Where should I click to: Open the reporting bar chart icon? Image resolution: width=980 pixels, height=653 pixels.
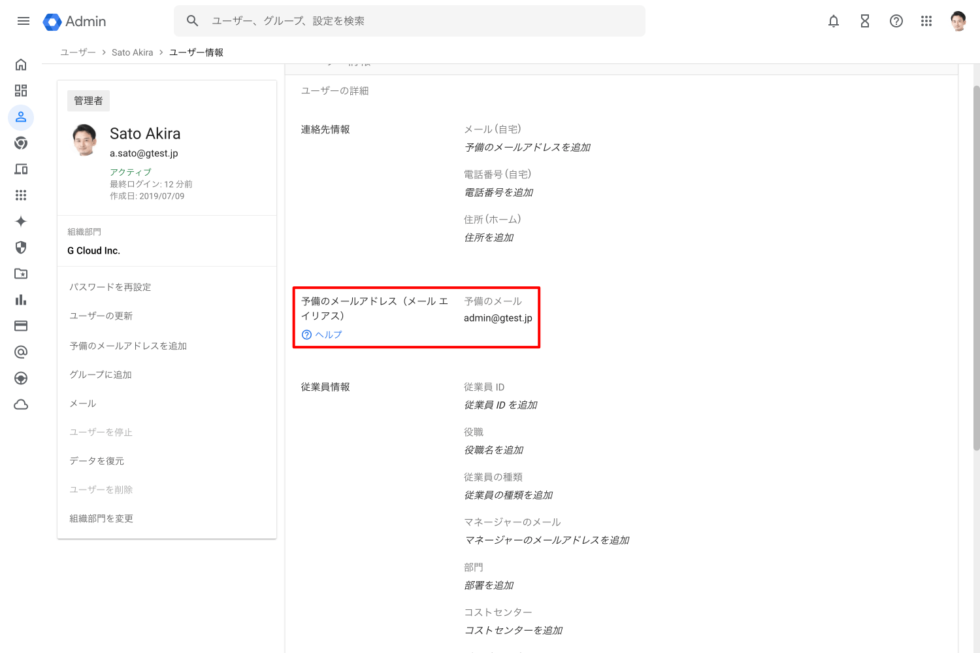click(20, 299)
